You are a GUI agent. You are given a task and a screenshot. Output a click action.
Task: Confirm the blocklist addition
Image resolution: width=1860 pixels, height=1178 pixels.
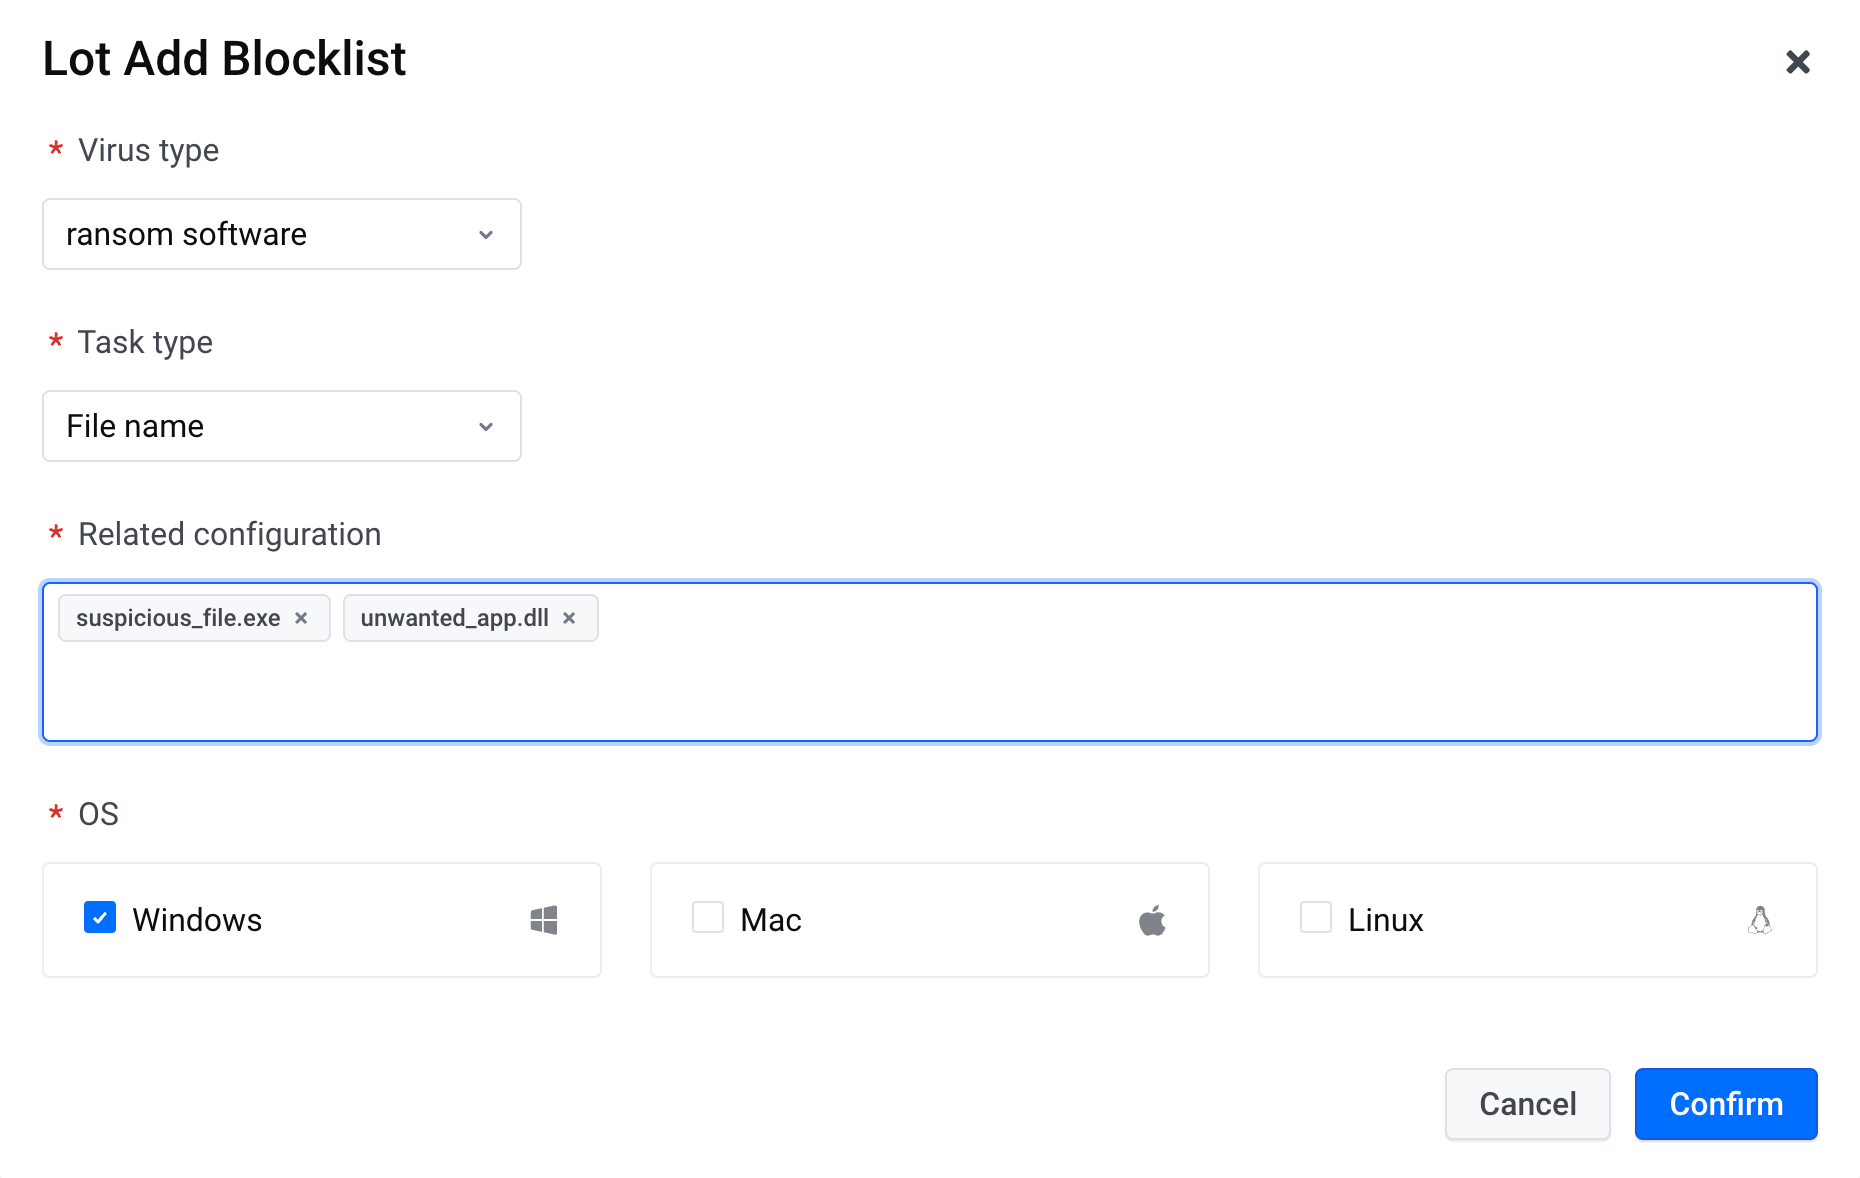[1726, 1104]
